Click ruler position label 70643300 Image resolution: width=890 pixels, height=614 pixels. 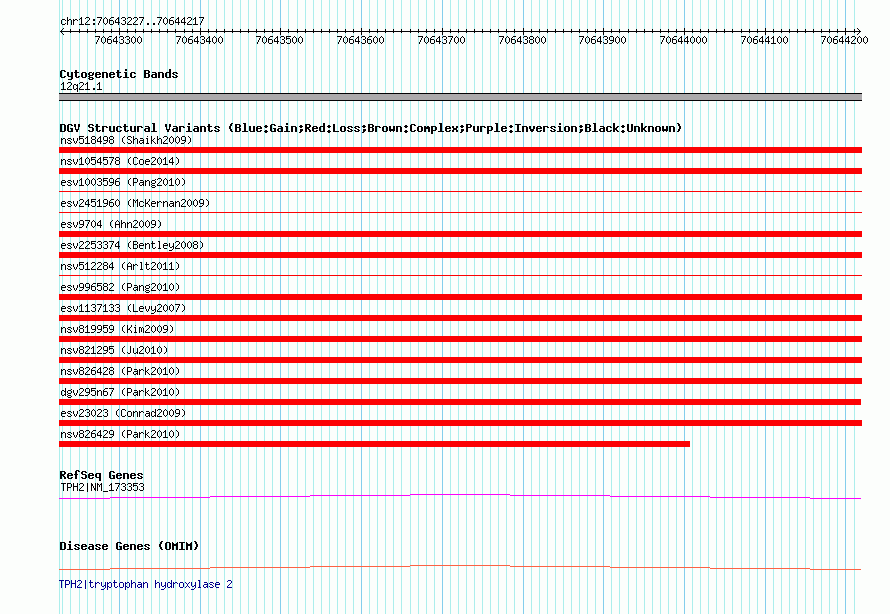(118, 40)
